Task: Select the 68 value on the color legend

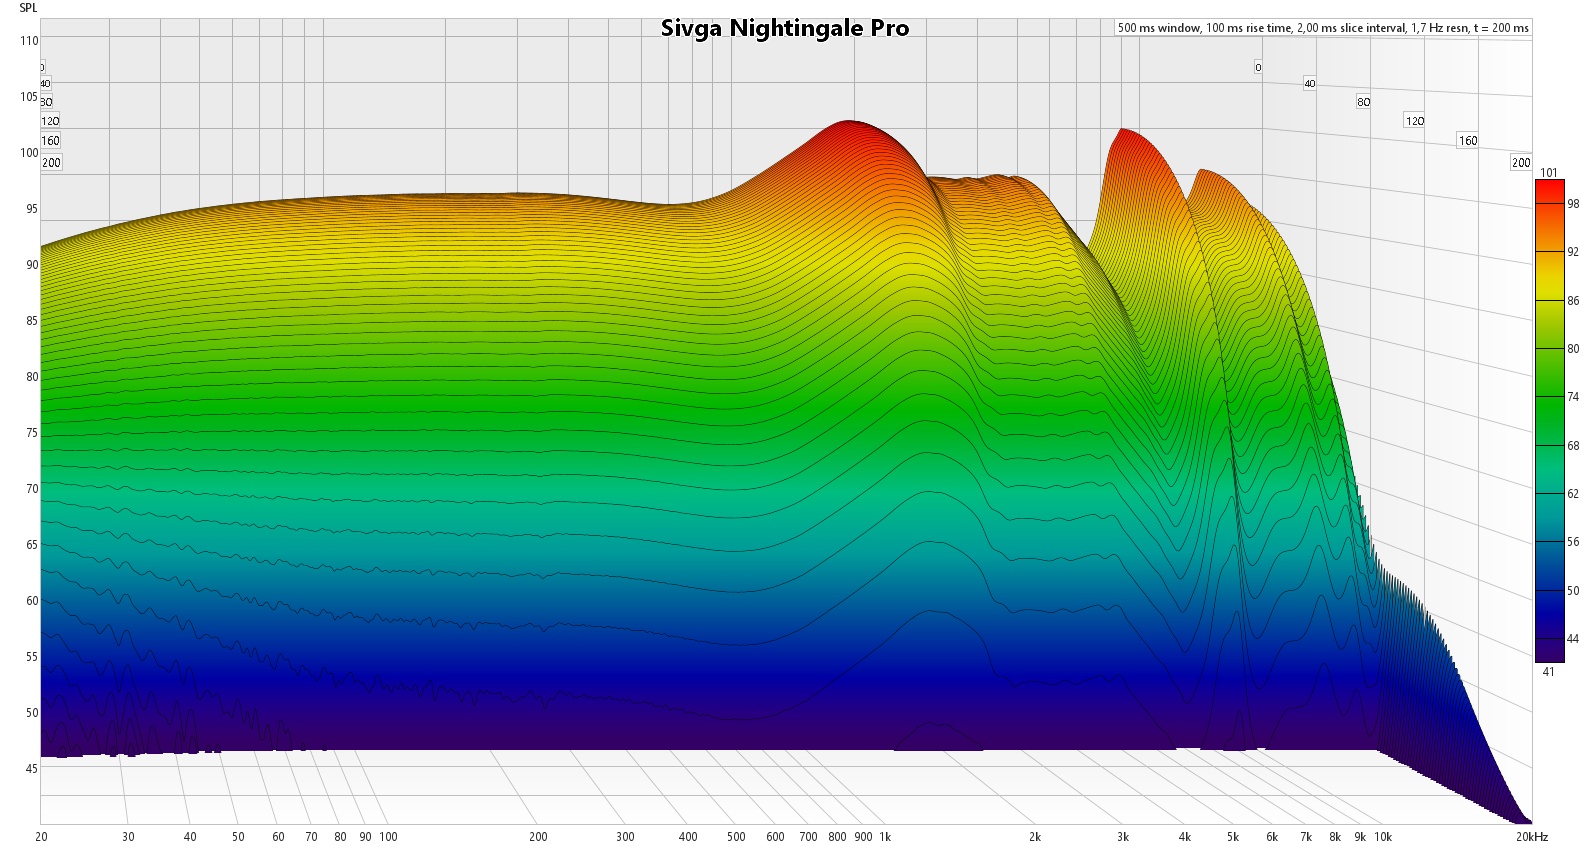Action: 1573,446
